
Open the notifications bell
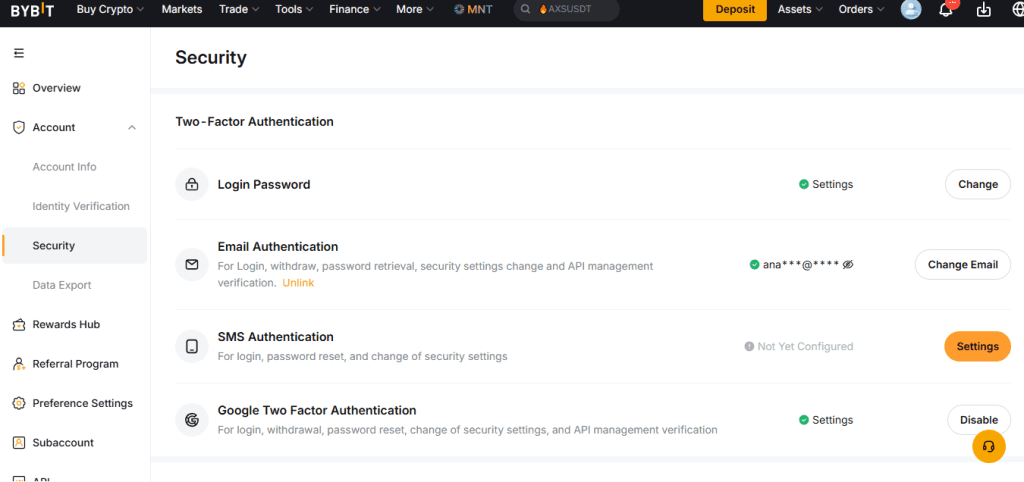pos(946,10)
